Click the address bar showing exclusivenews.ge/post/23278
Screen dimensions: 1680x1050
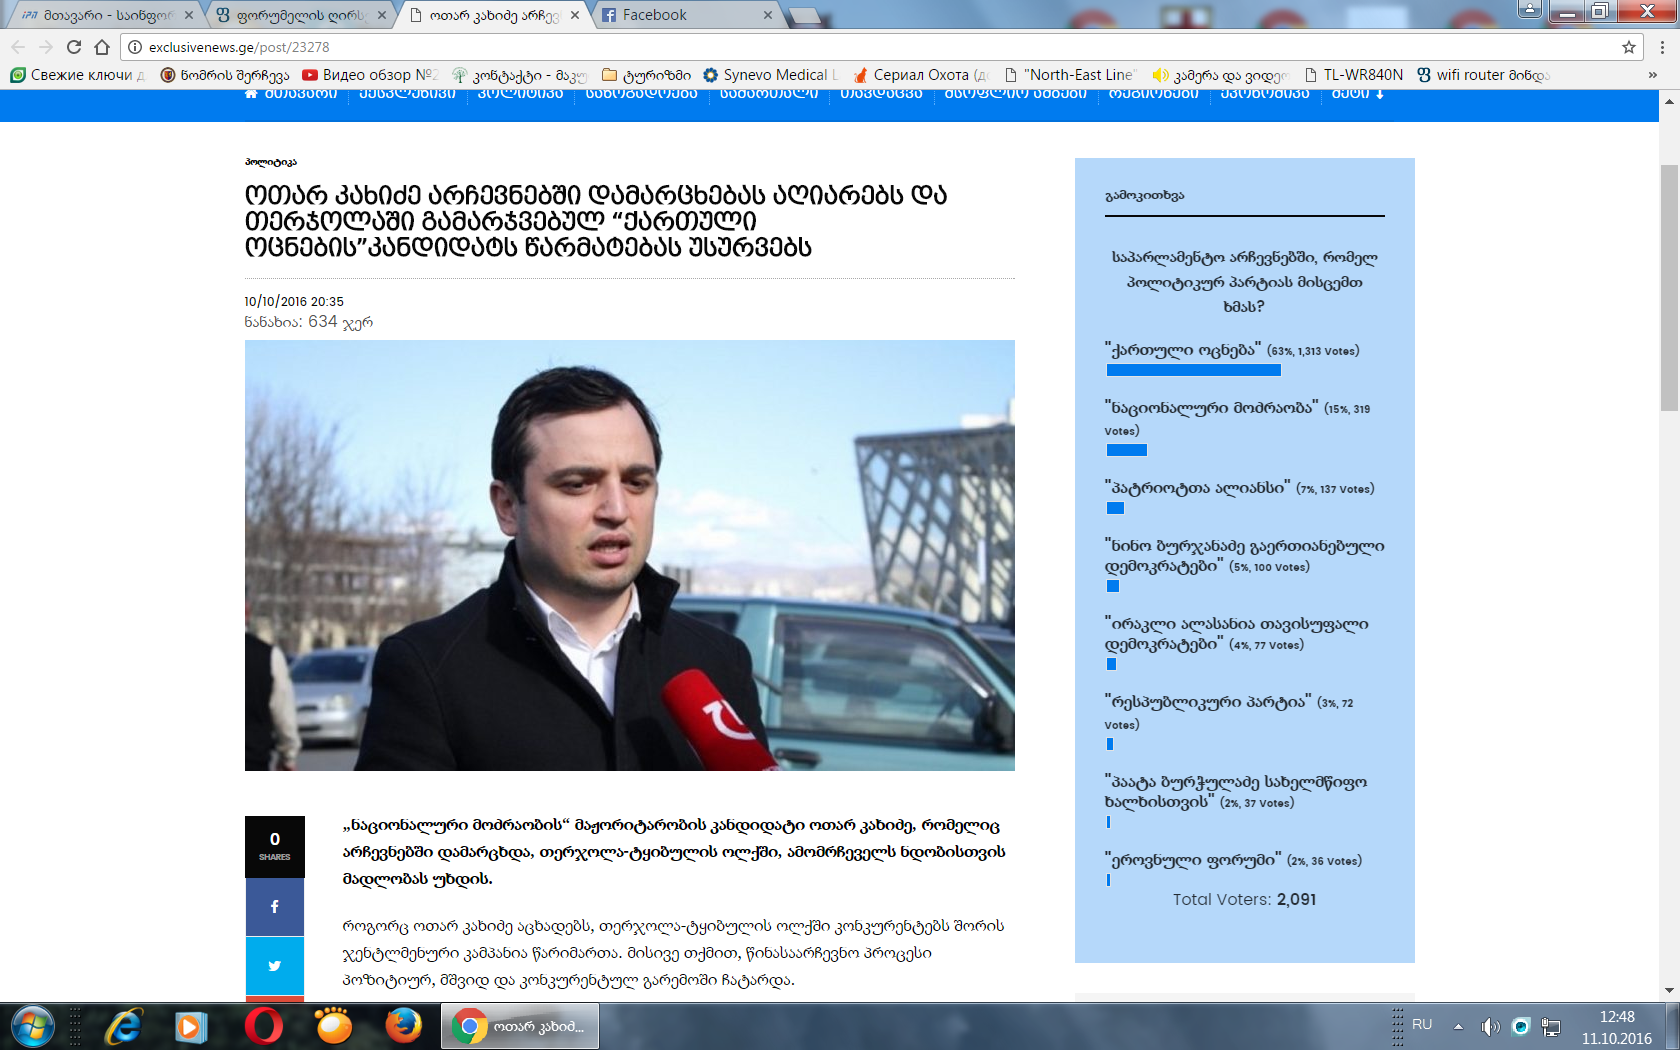(x=880, y=47)
